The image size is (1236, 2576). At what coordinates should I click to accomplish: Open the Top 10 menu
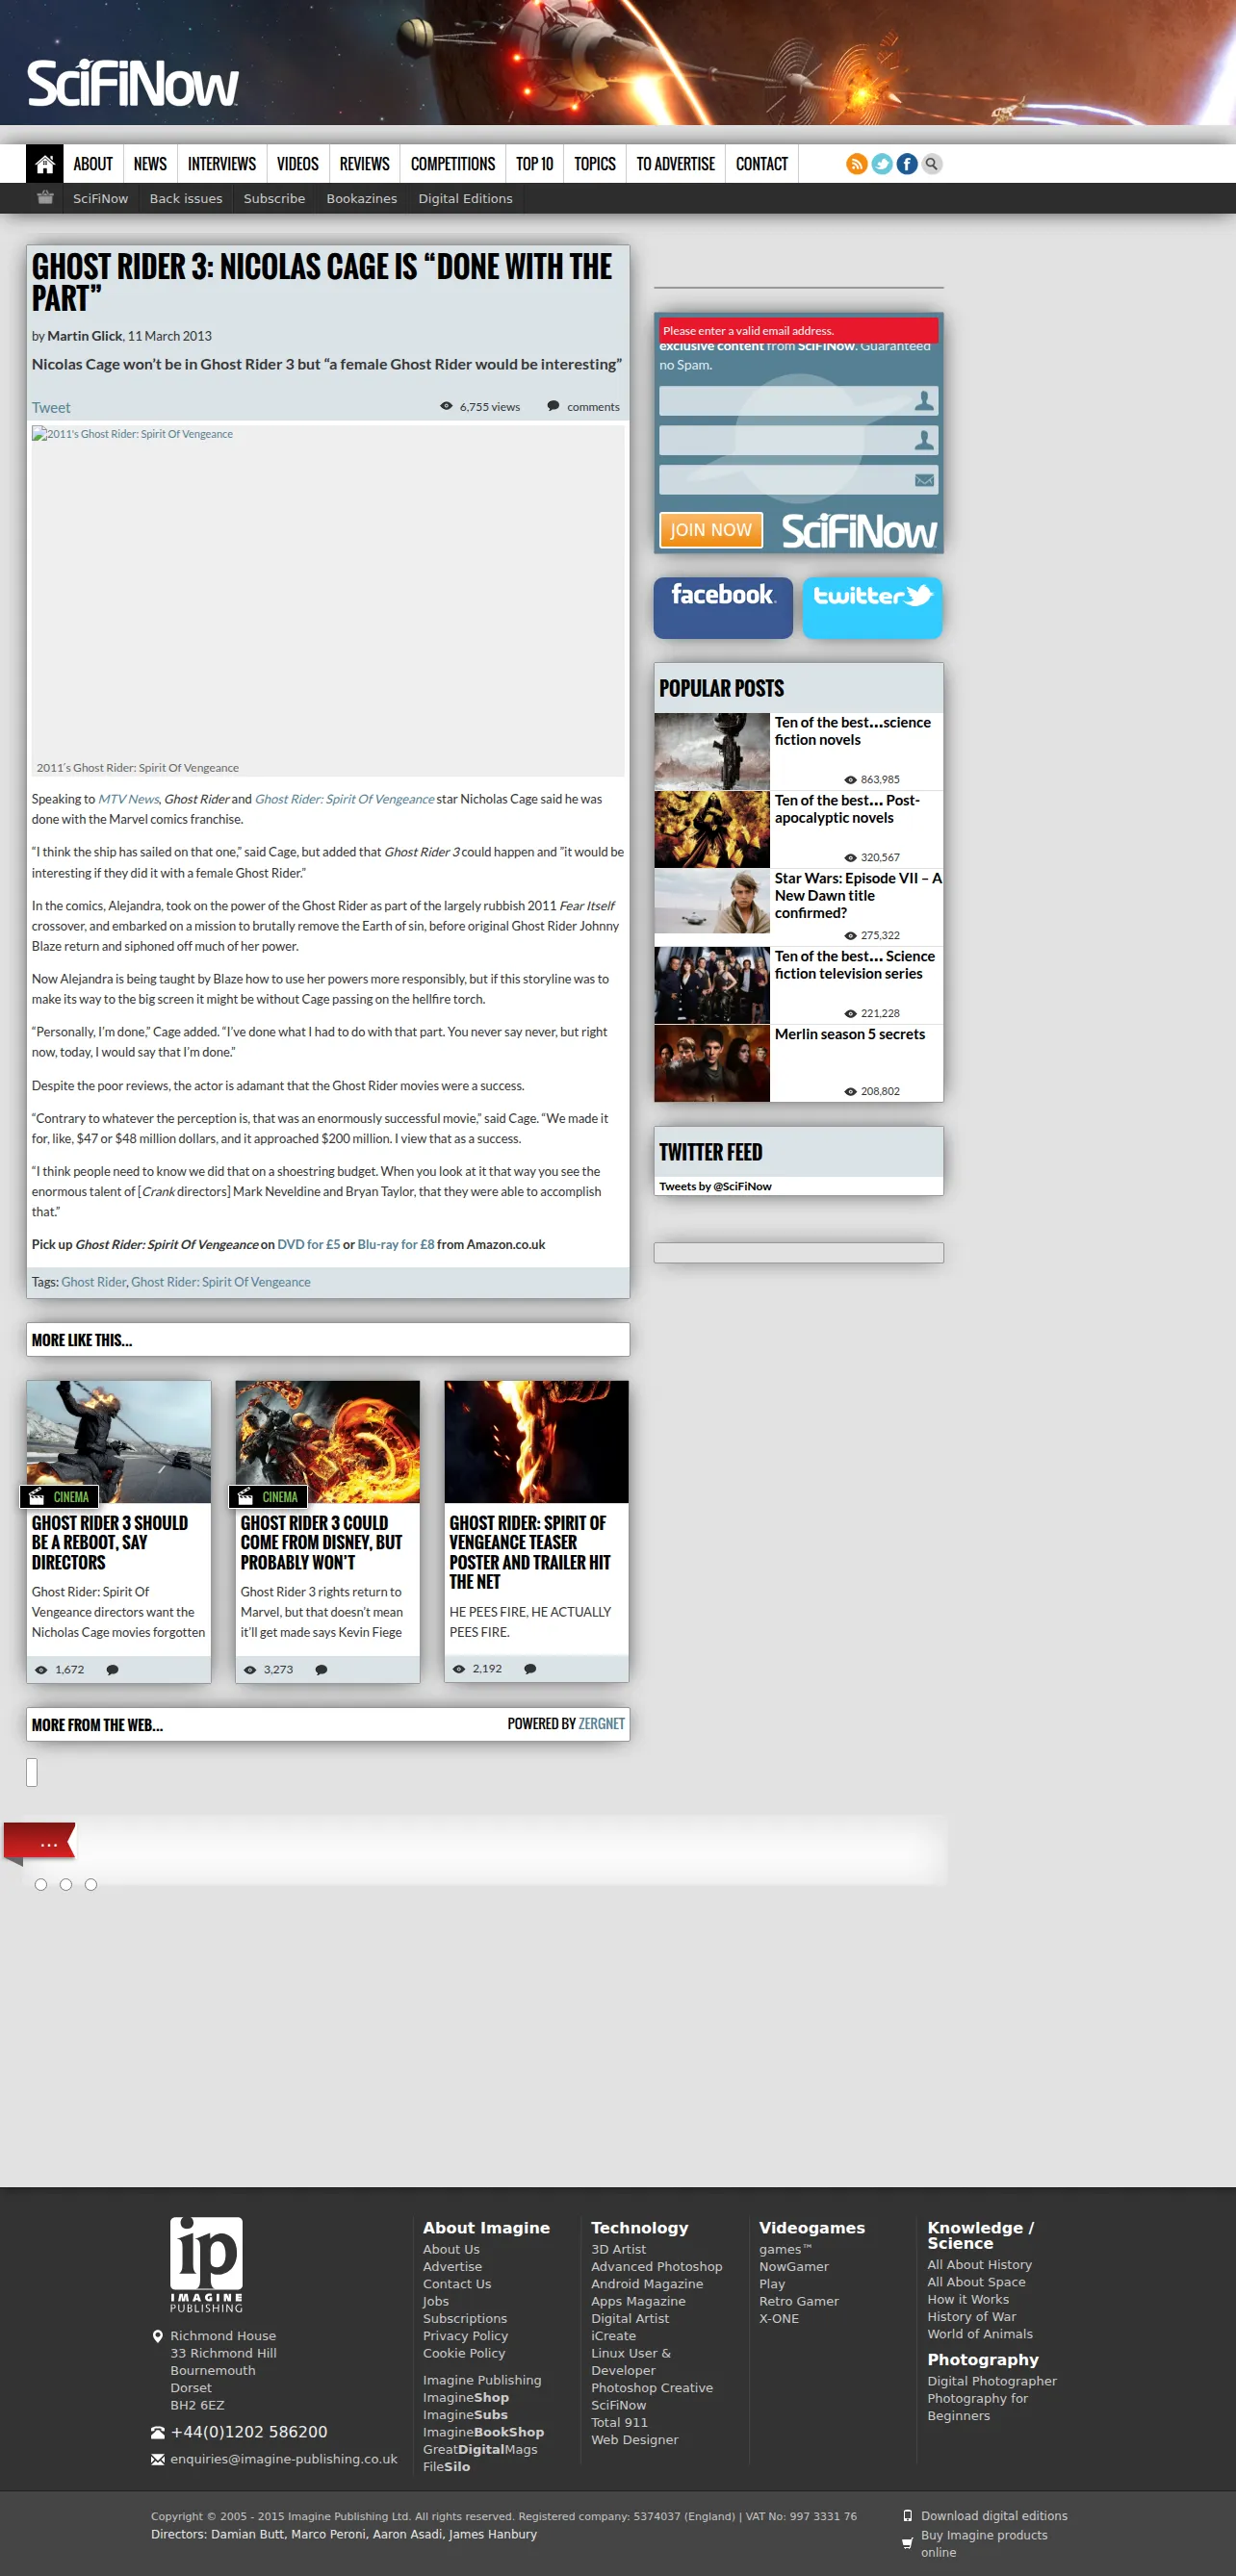534,164
